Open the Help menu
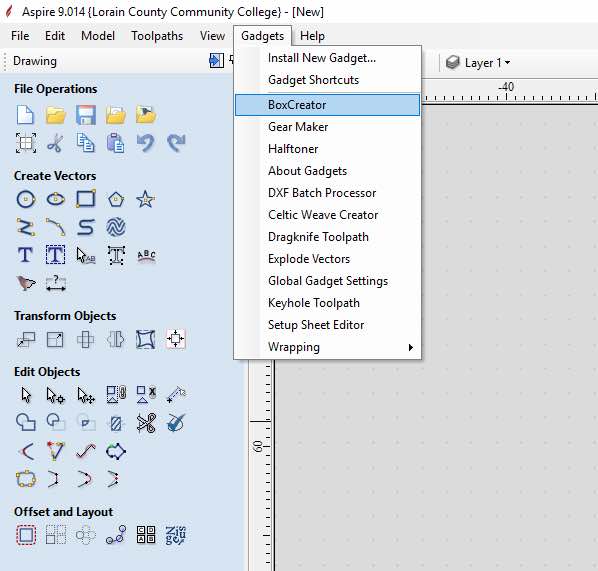 coord(312,36)
